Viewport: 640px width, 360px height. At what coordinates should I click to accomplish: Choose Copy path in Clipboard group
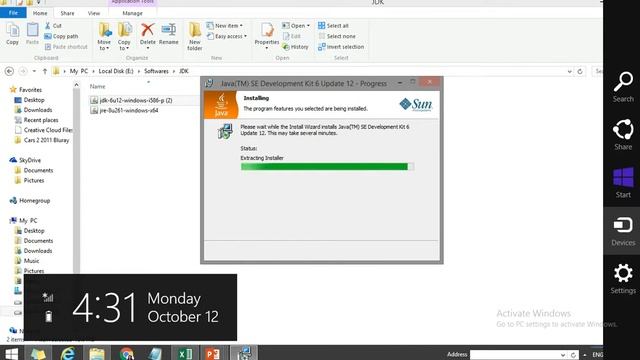tap(61, 36)
